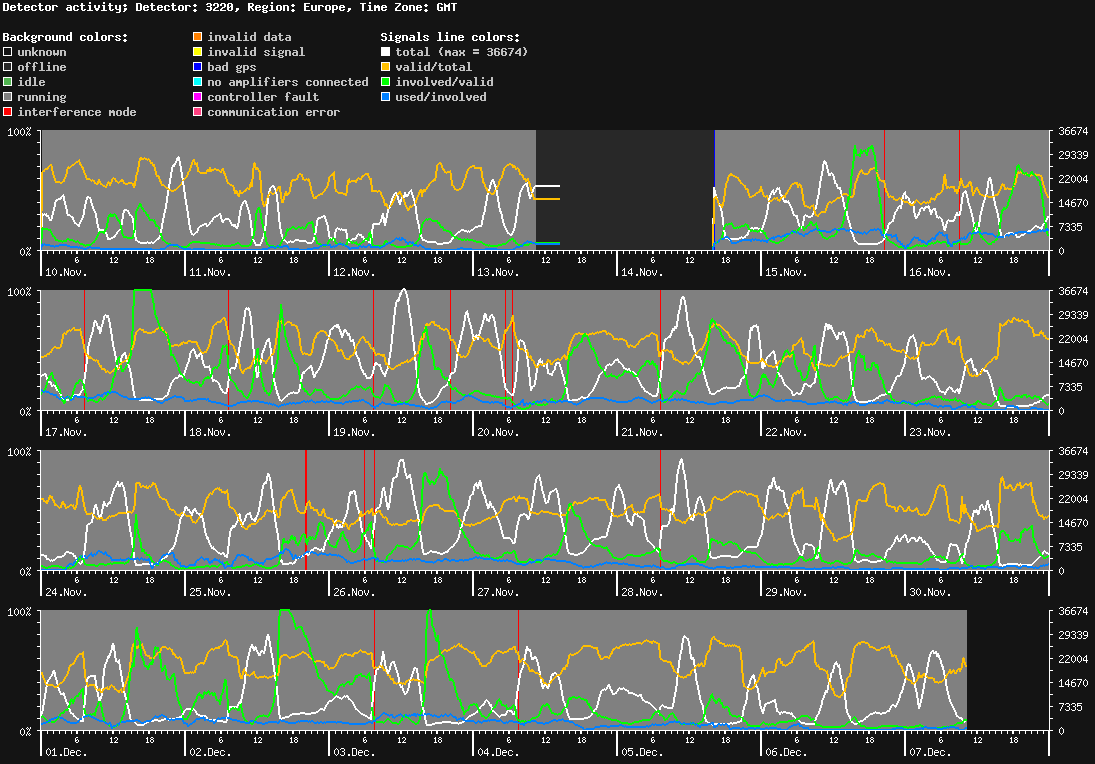This screenshot has width=1095, height=764.
Task: Toggle the 'valid/total' orange legend entry
Action: tap(388, 67)
